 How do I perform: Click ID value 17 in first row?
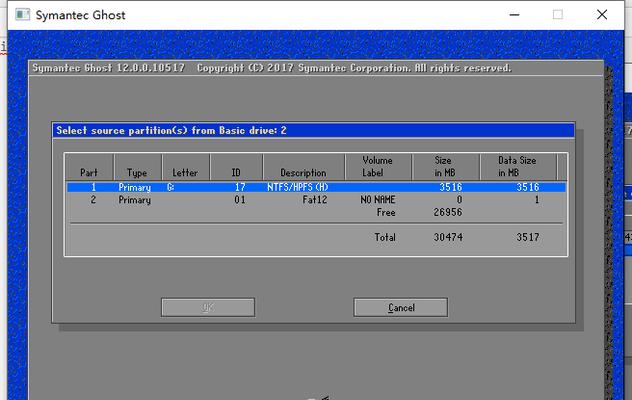pos(240,187)
